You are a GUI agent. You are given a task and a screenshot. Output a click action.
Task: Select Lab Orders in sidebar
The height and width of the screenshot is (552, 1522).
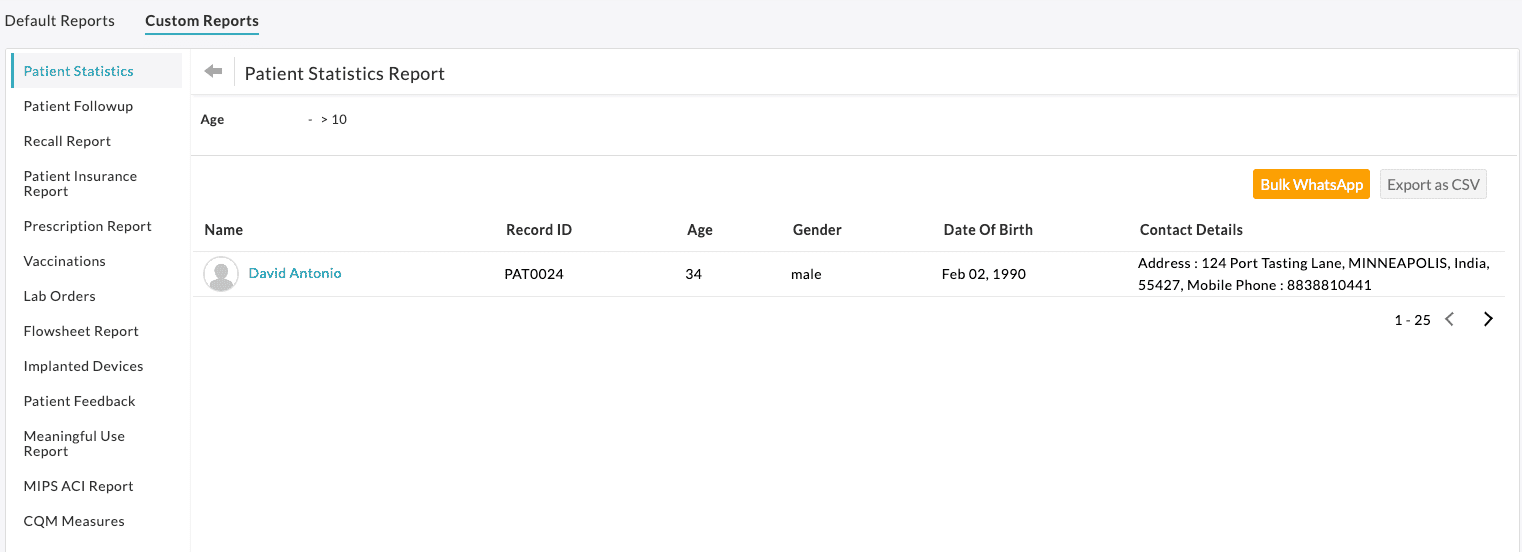click(x=59, y=296)
